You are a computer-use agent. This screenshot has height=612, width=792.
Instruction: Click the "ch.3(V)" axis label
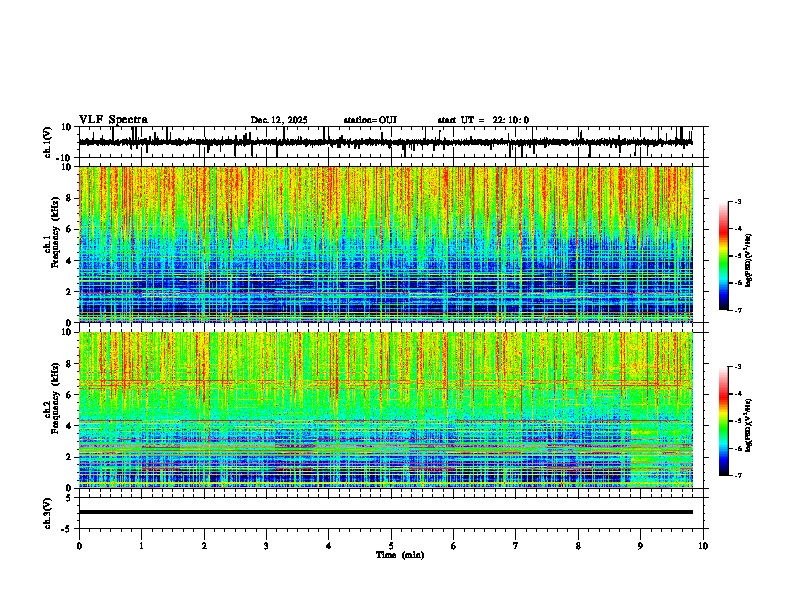point(48,513)
